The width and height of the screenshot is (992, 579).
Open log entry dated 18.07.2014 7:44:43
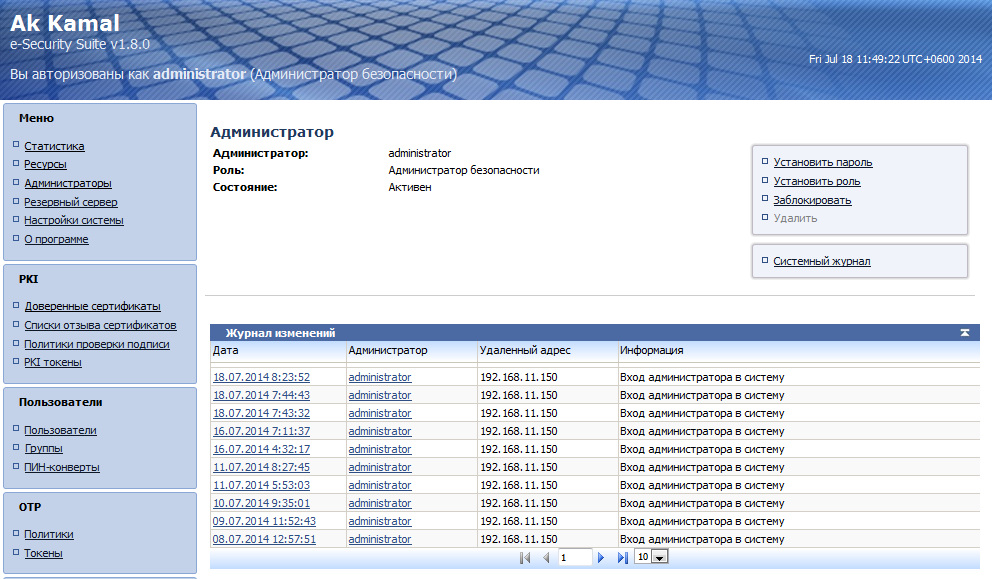261,395
